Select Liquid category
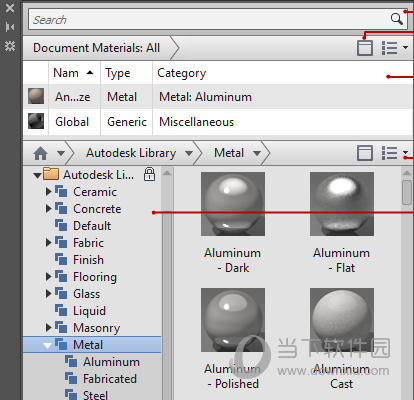Image resolution: width=414 pixels, height=400 pixels. point(89,311)
